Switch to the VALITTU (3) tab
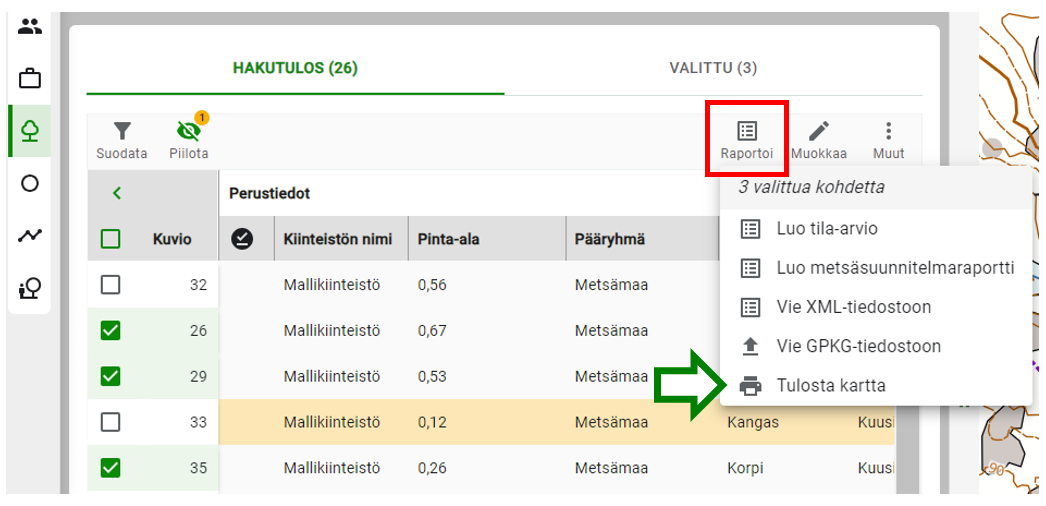 pyautogui.click(x=713, y=69)
